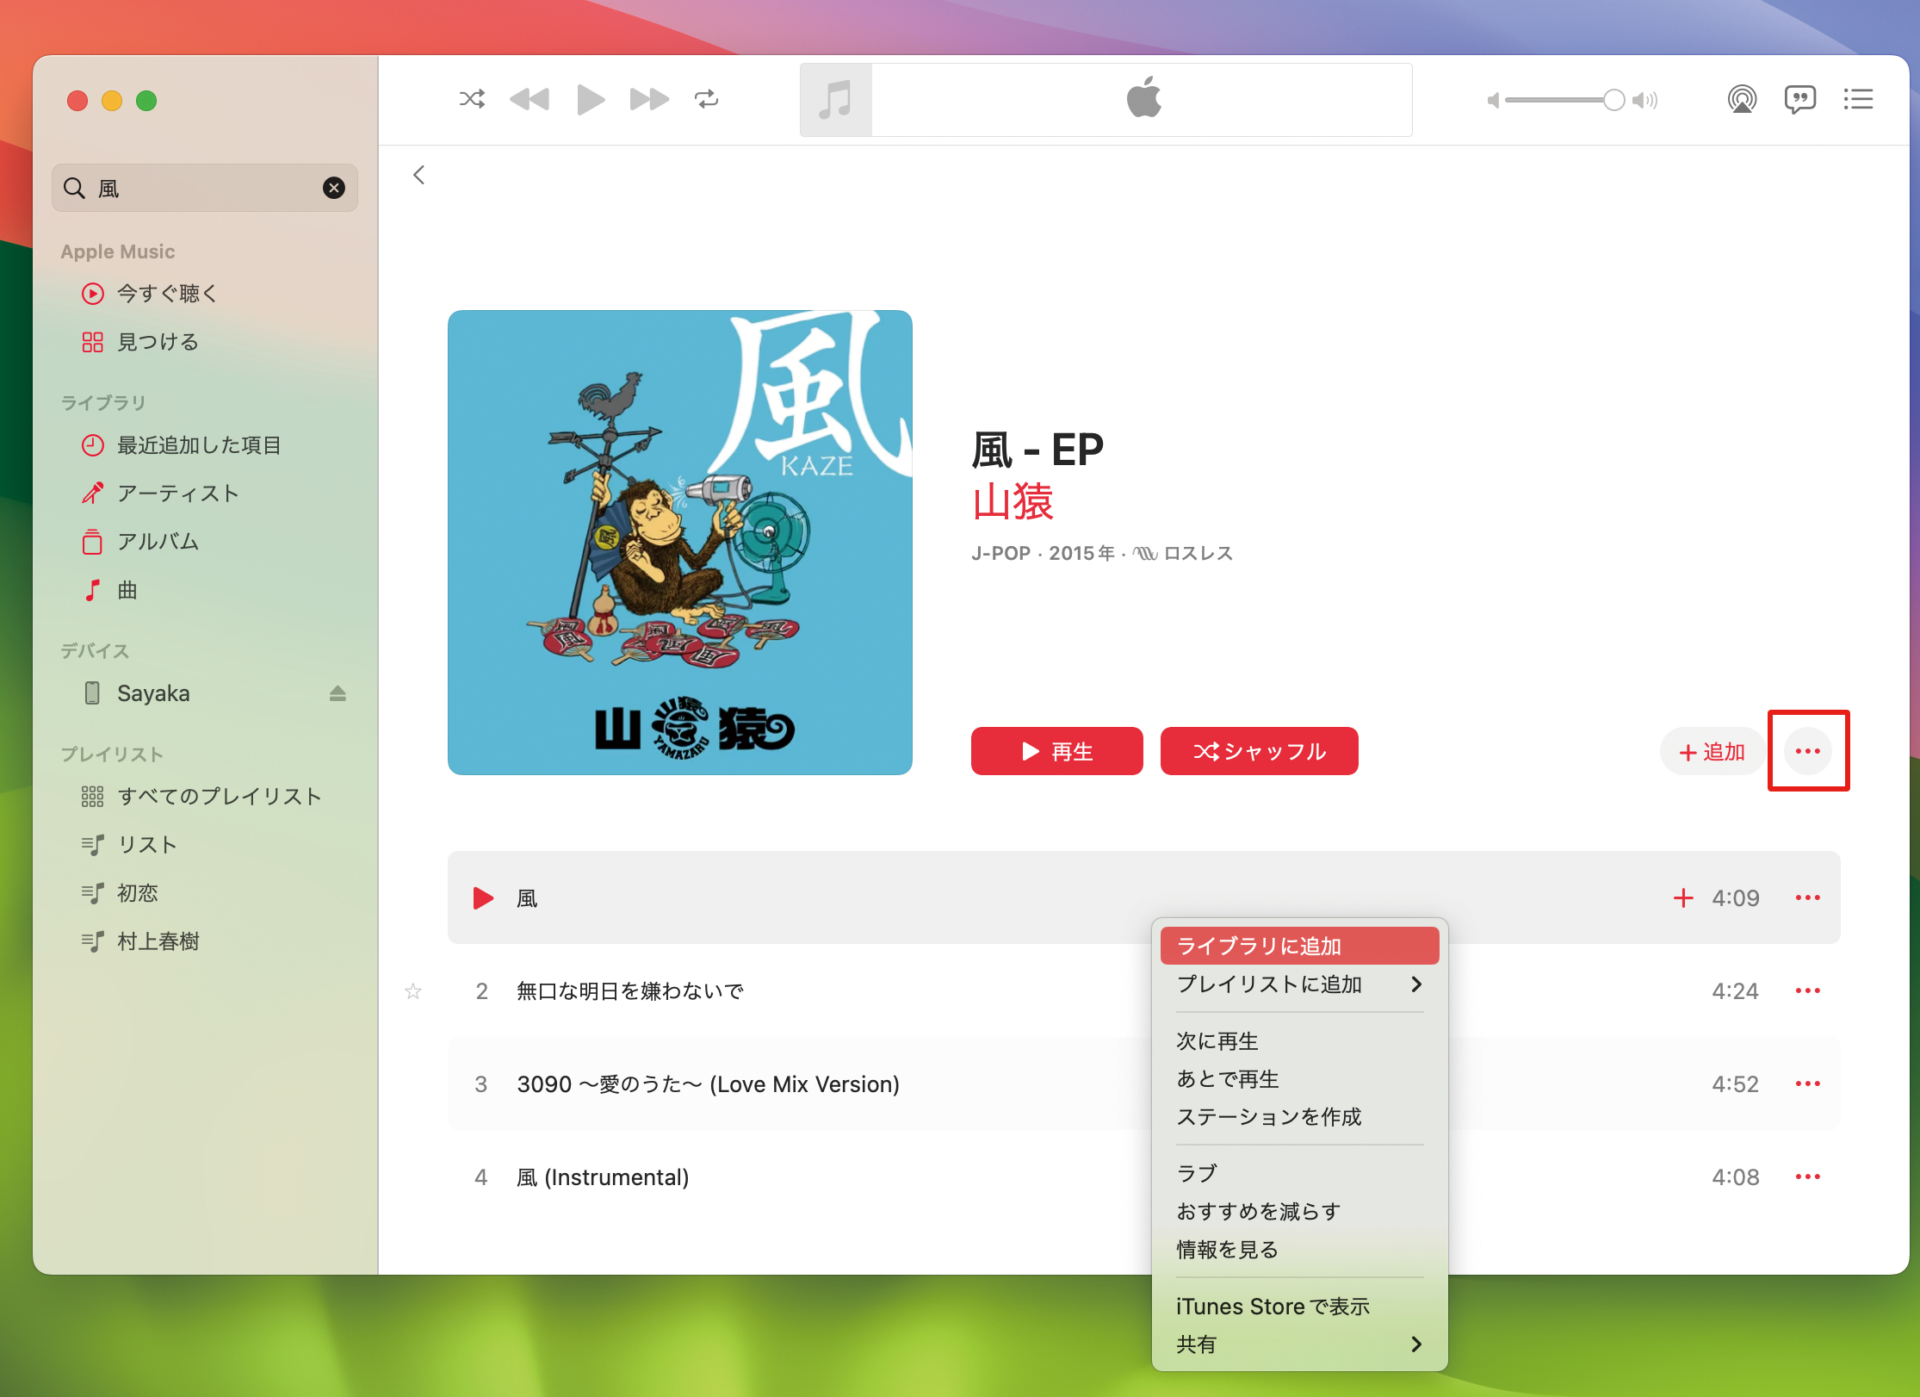
Task: Skip to previous track
Action: click(x=529, y=99)
